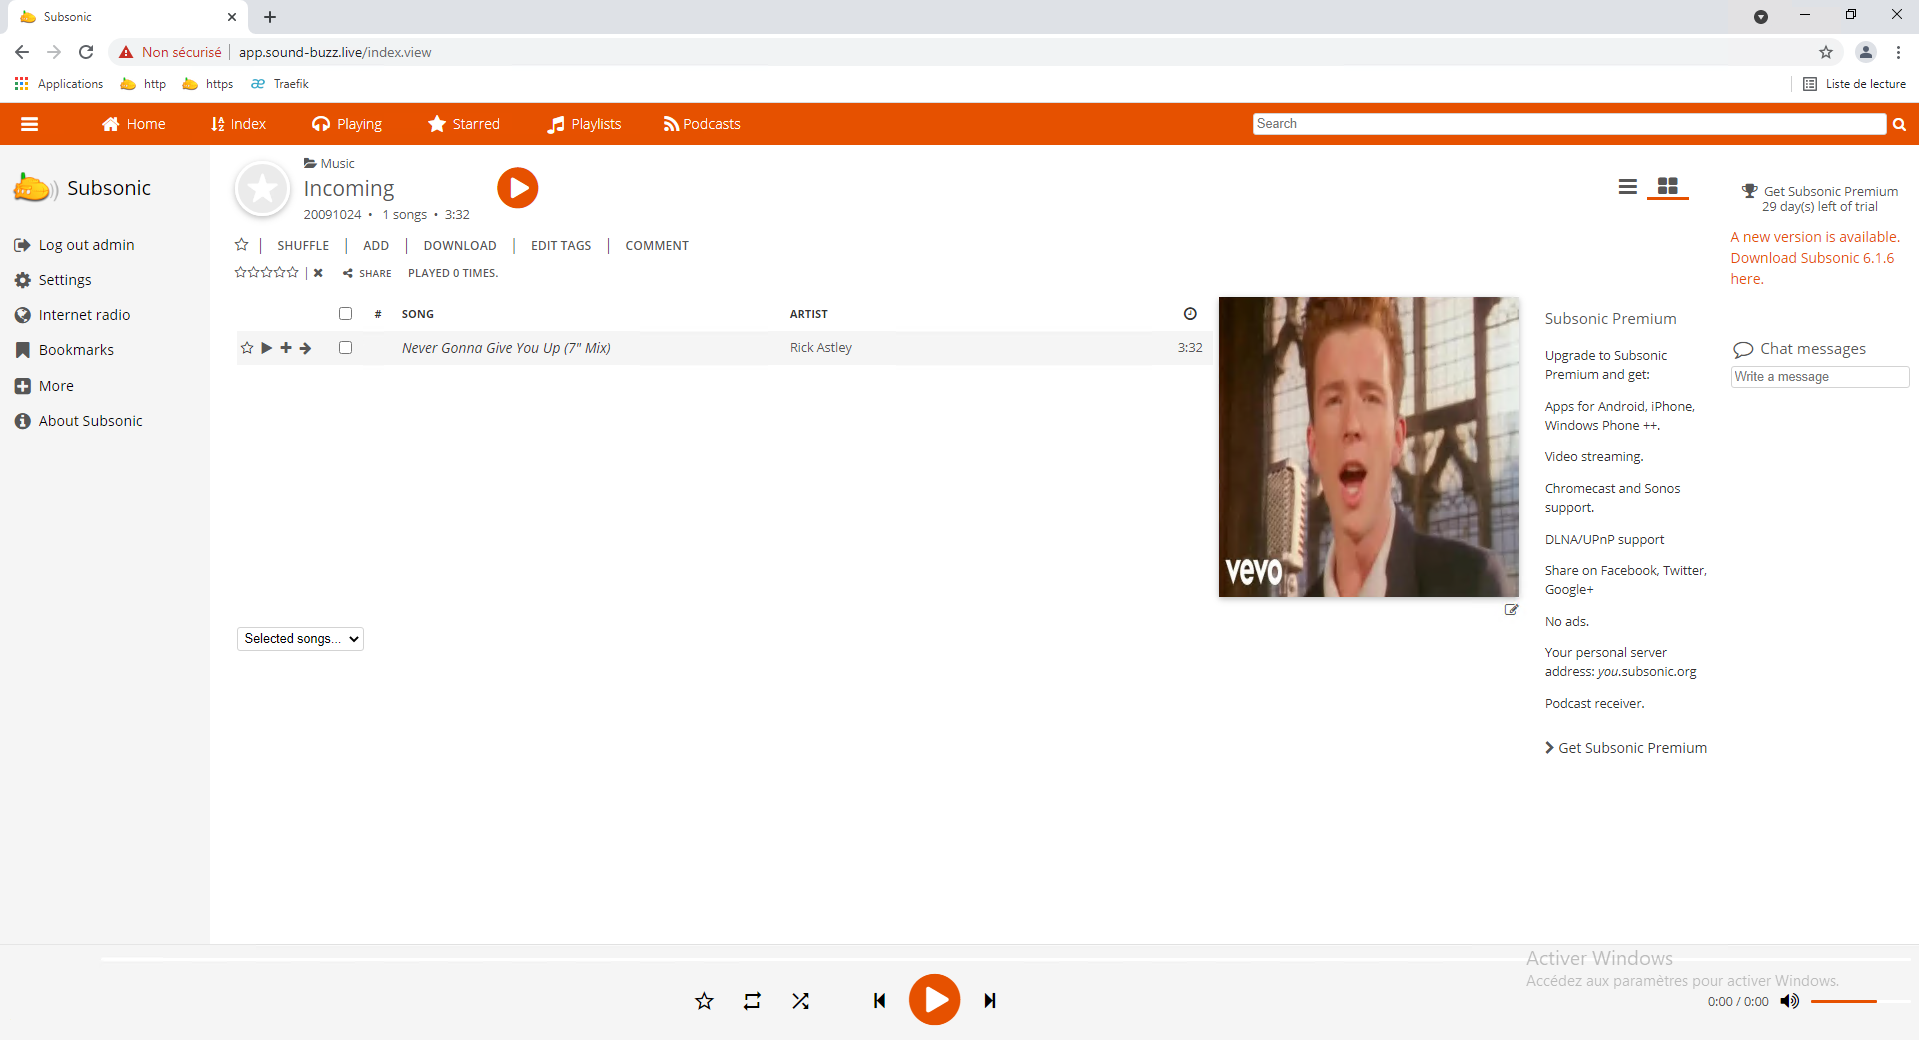Open the Liste de lecture panel
1919x1040 pixels.
pos(1854,84)
